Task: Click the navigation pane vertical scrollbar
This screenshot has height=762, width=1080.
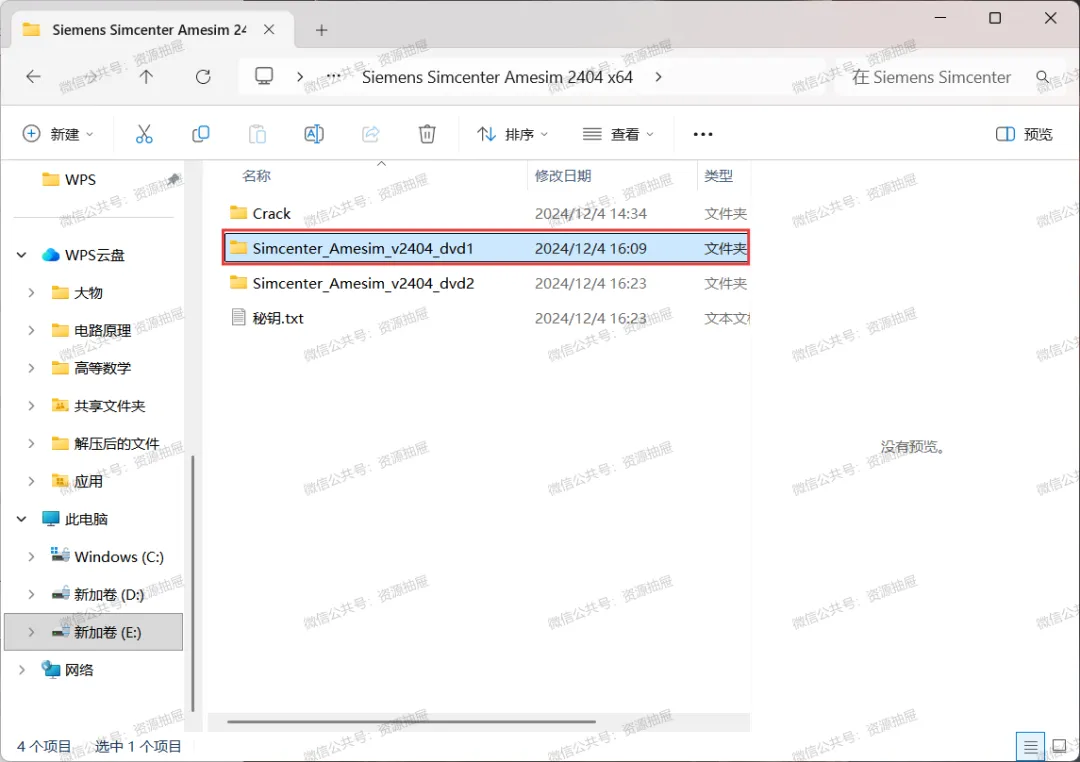Action: click(192, 583)
